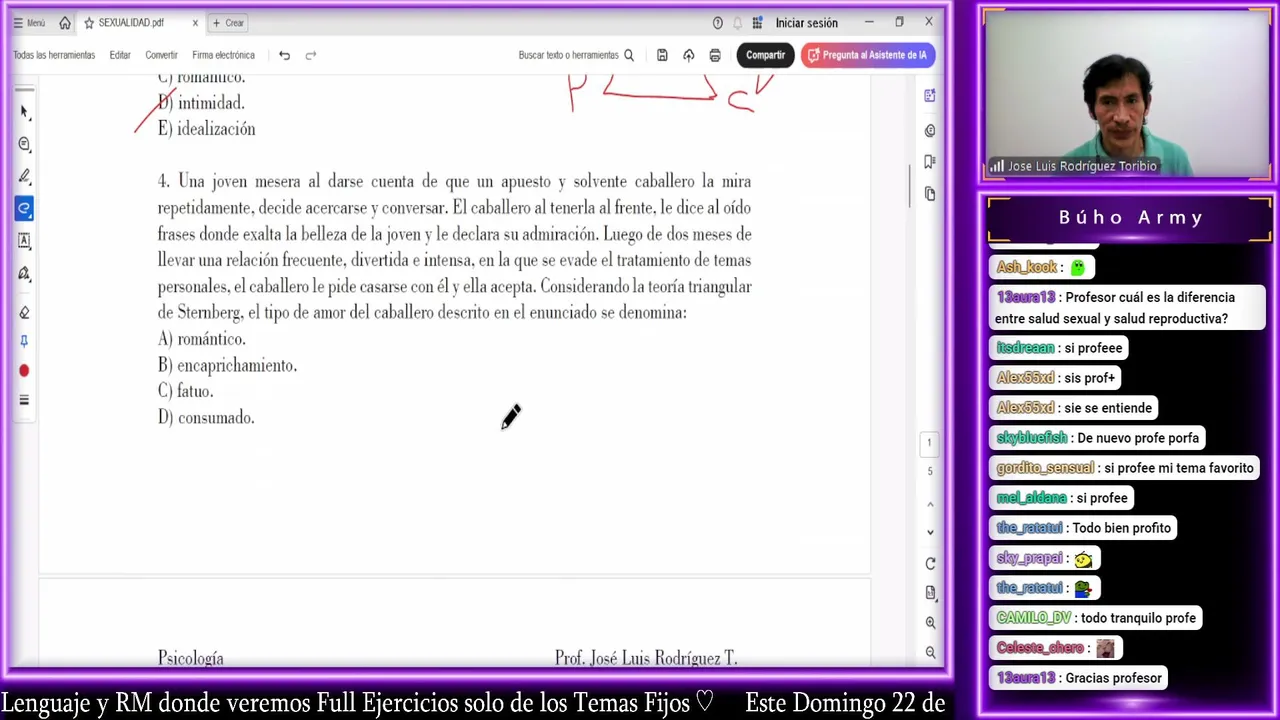Select the sign fountain-pen tool
The height and width of the screenshot is (720, 1280).
[24, 273]
